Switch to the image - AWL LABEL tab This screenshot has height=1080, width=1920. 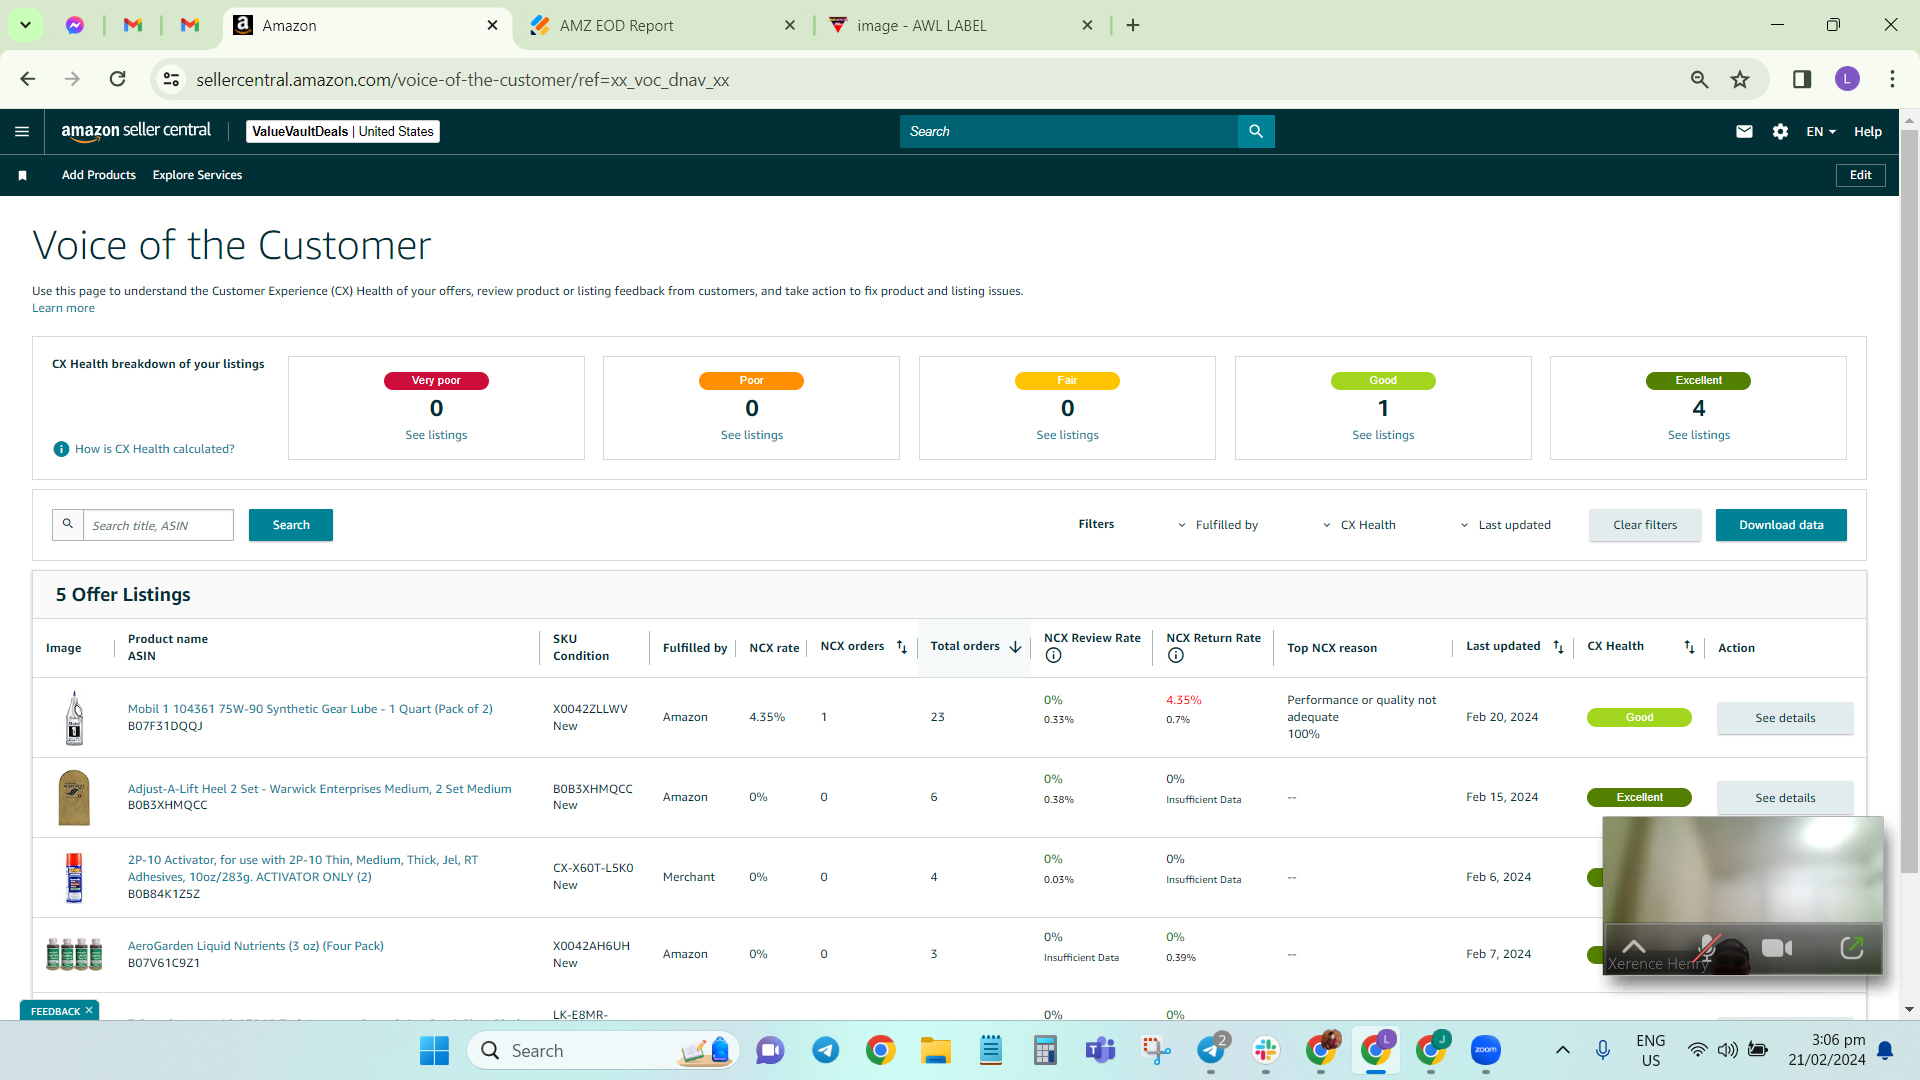(x=961, y=25)
